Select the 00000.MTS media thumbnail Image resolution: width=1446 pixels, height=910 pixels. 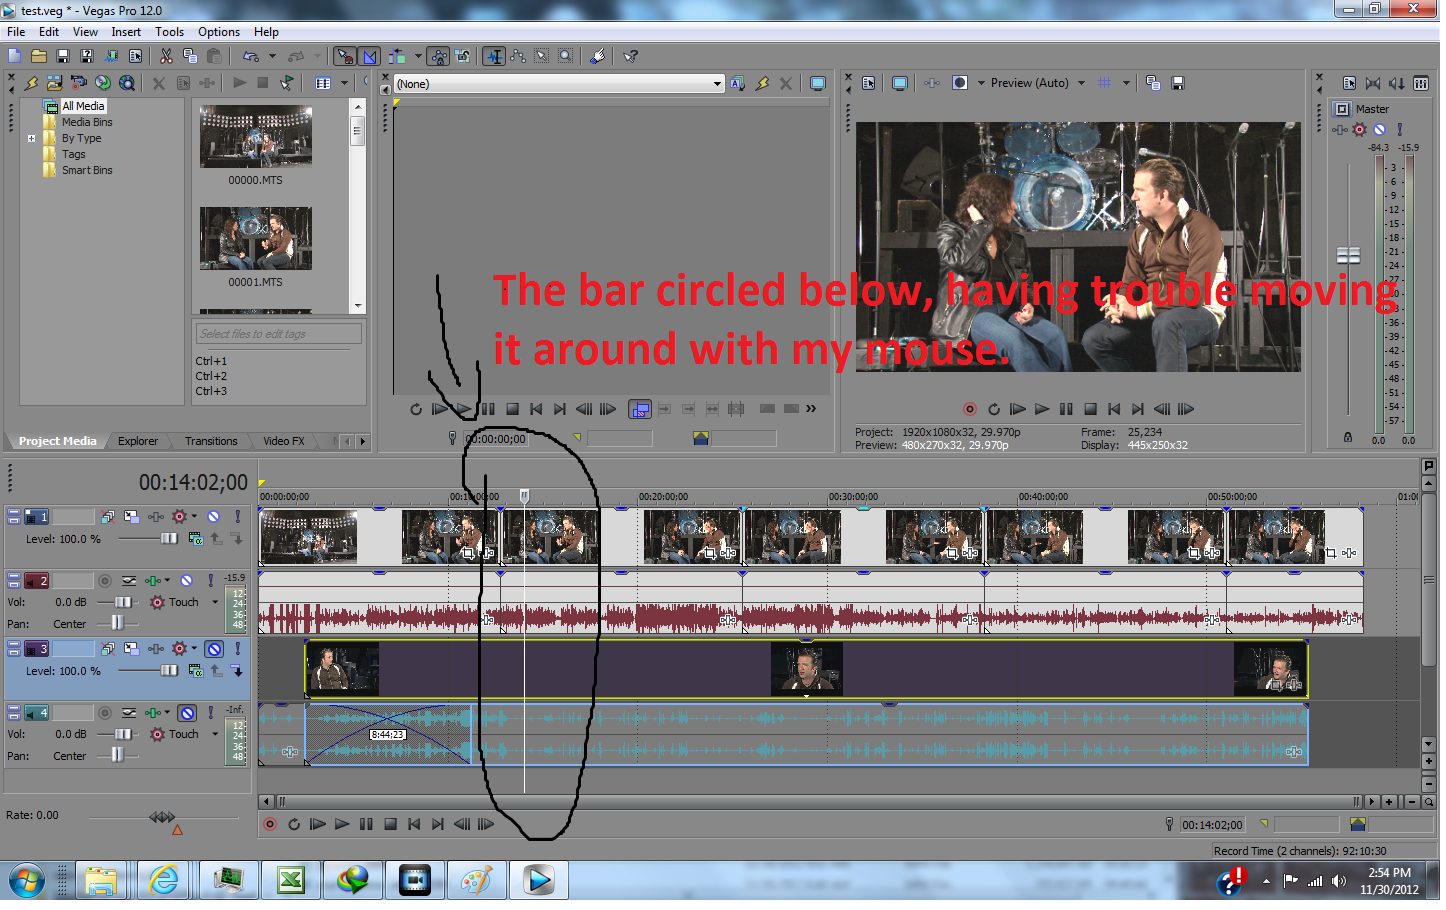click(257, 137)
